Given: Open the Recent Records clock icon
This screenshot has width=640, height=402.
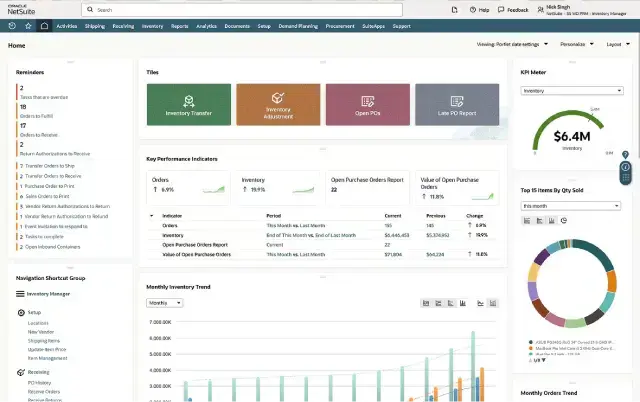Looking at the screenshot, I should pos(14,25).
